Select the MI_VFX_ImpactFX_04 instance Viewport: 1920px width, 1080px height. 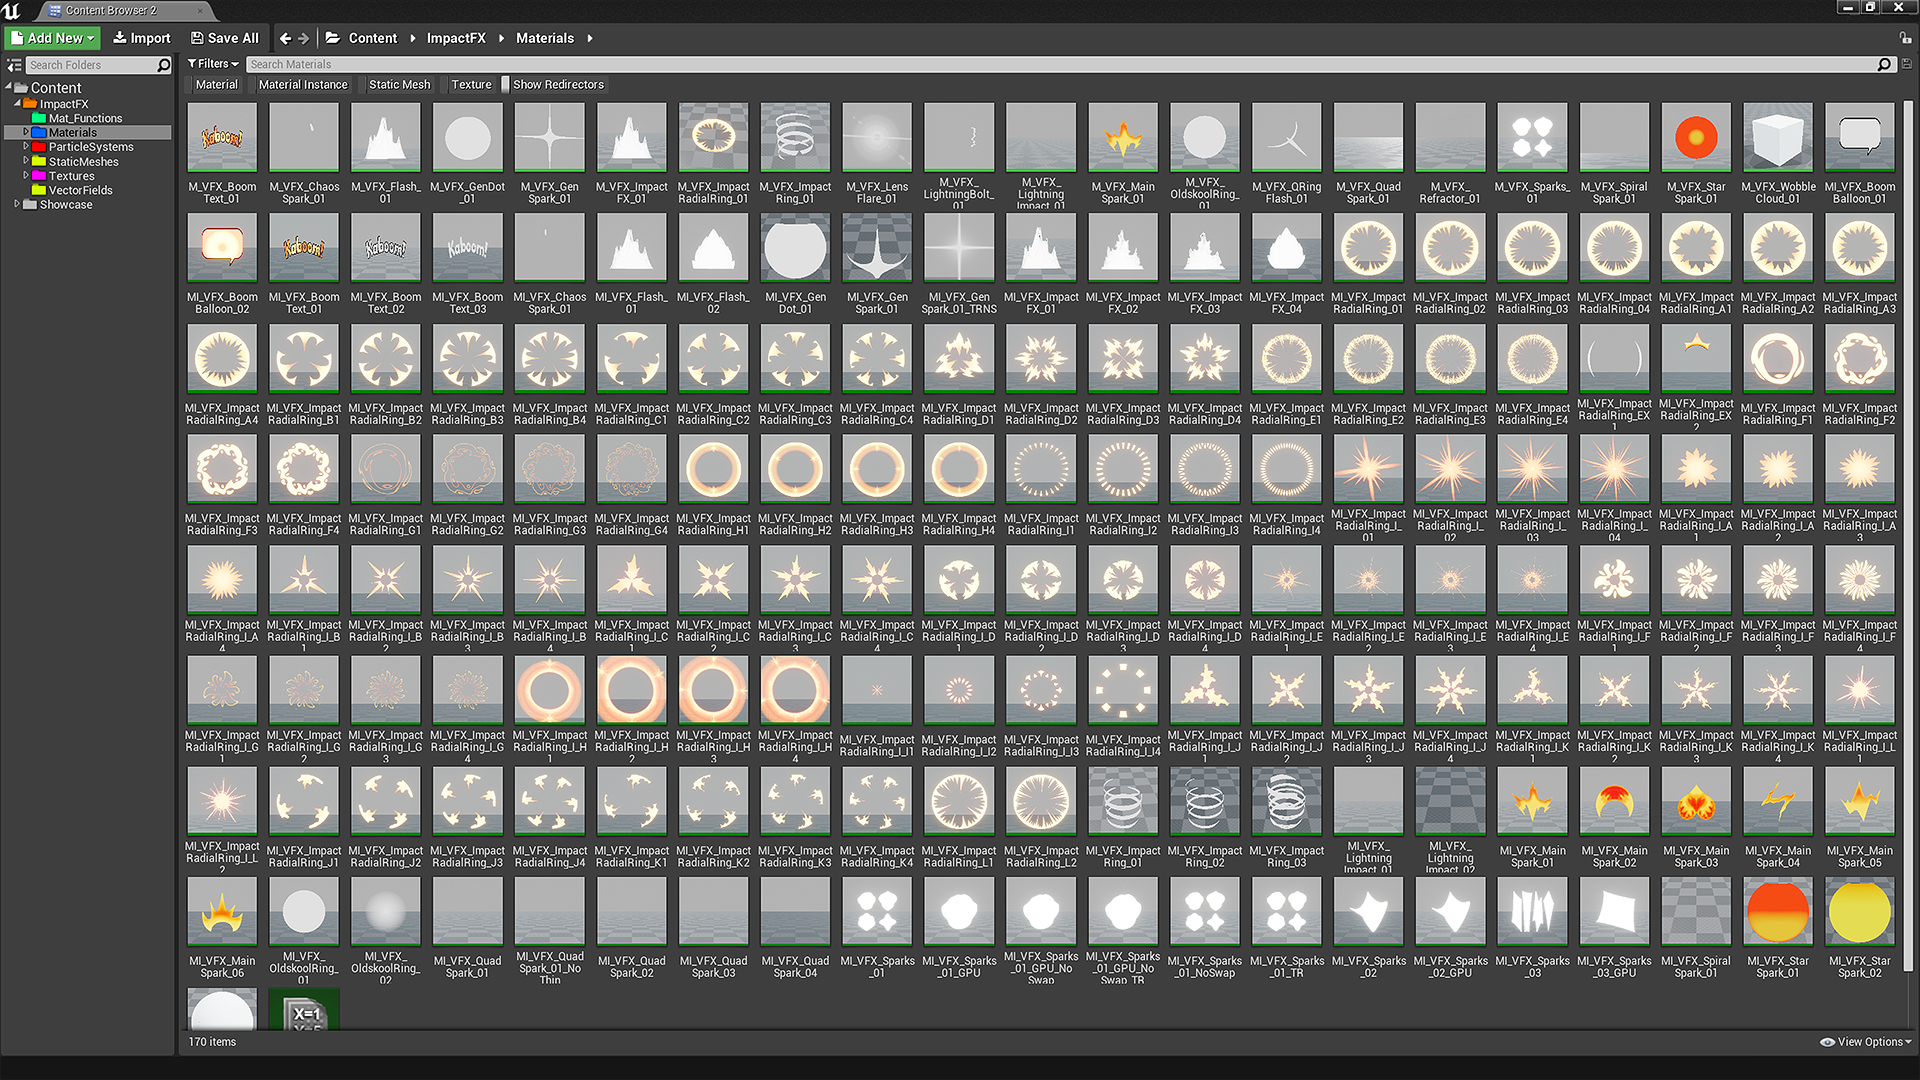(1287, 264)
